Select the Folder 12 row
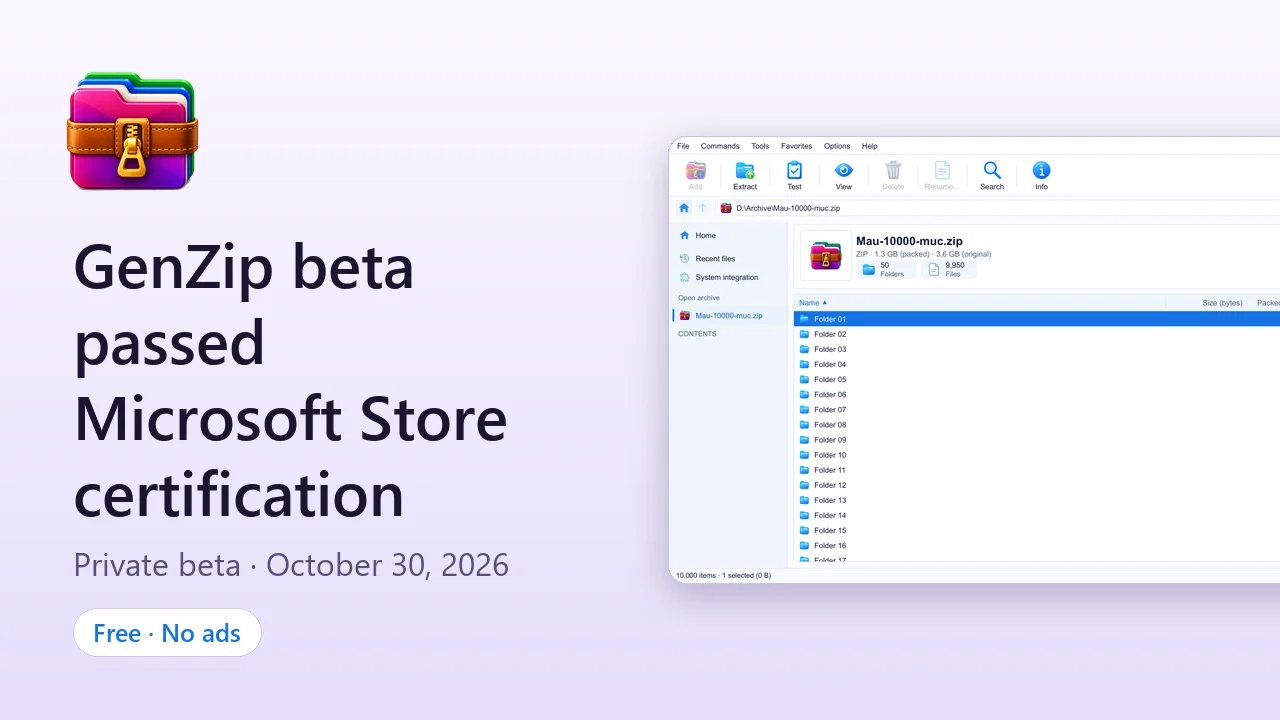Screen dimensions: 1280x720 (1037, 485)
